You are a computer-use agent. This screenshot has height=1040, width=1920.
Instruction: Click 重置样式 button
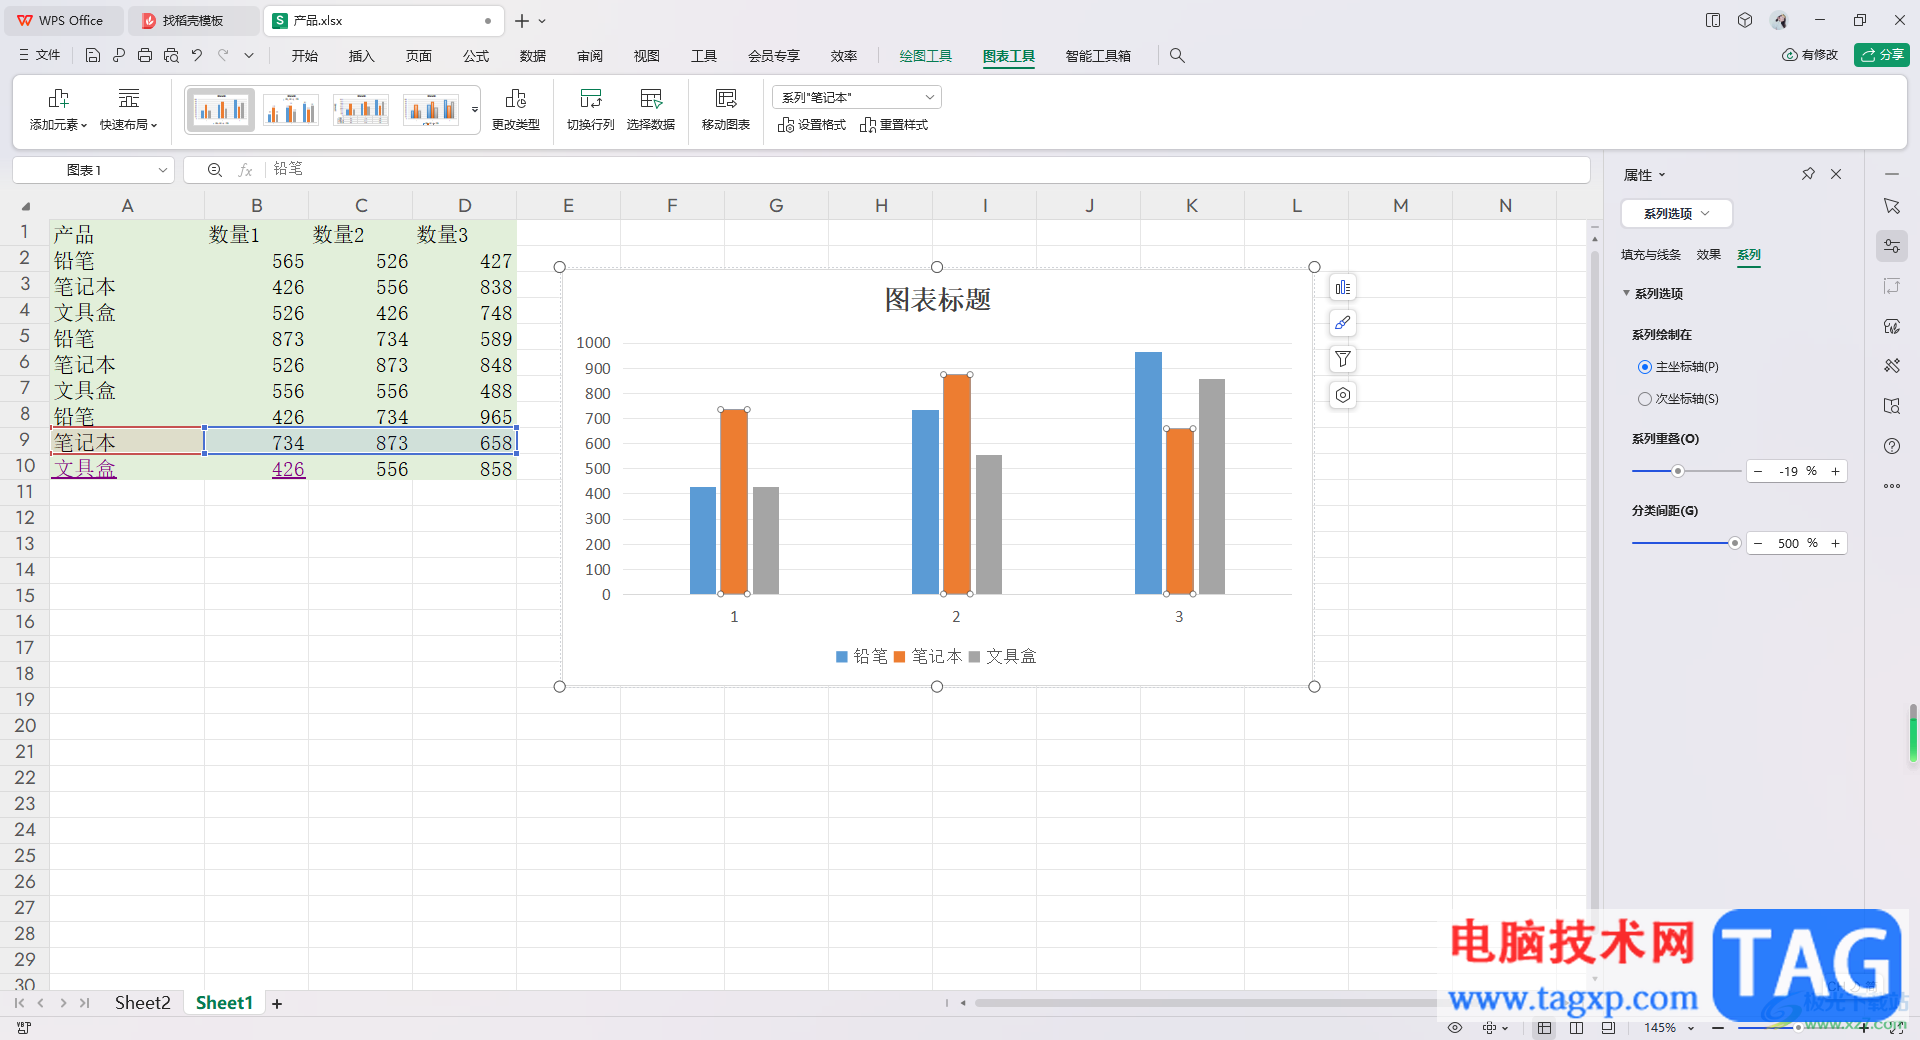(894, 125)
